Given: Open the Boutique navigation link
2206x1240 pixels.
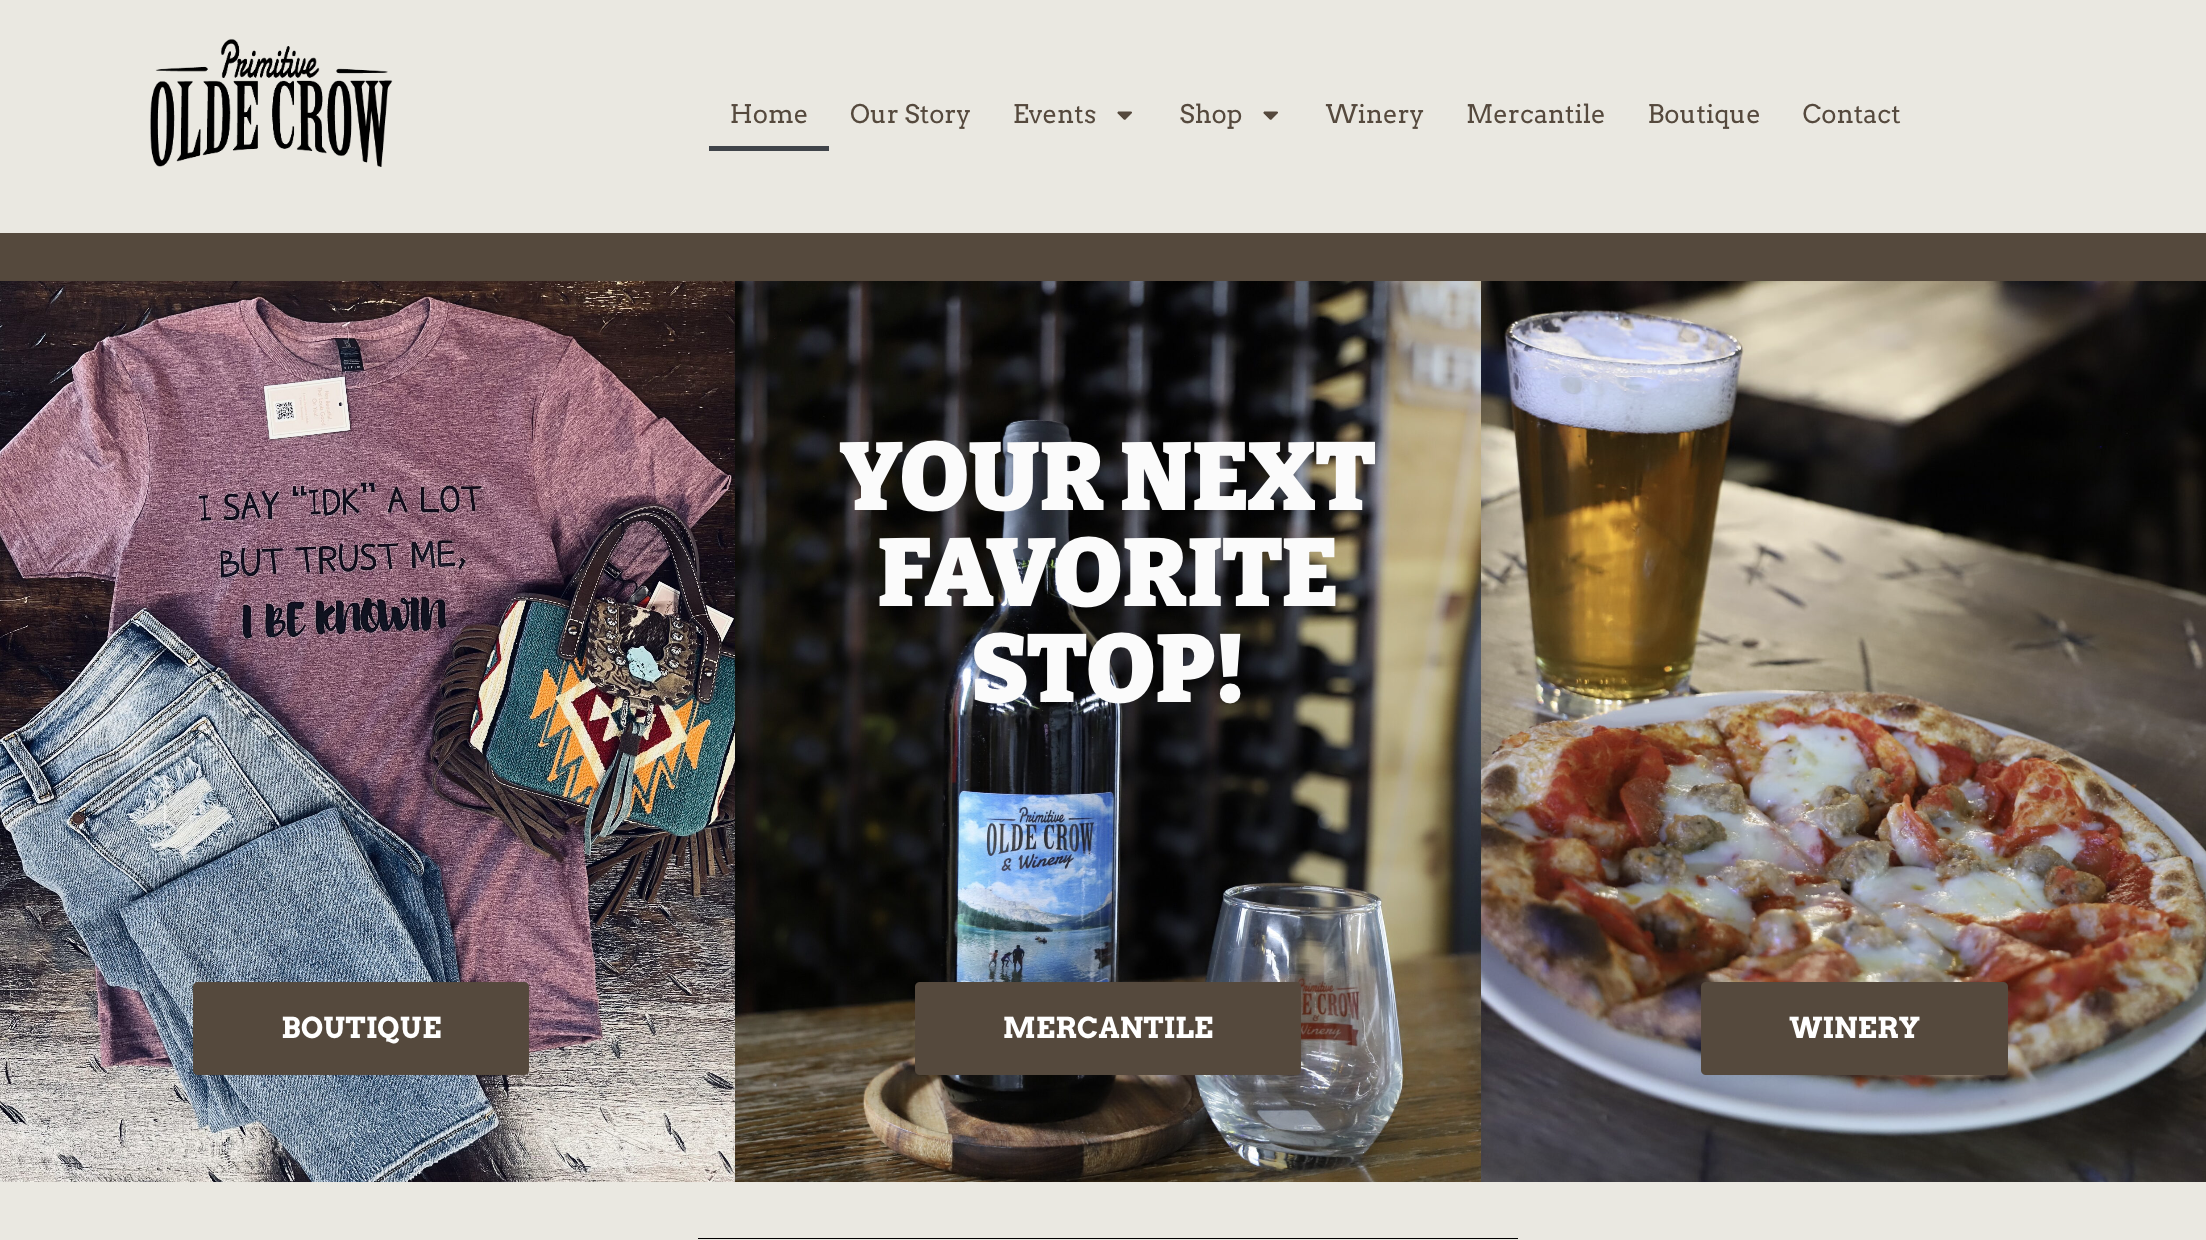Looking at the screenshot, I should pos(1703,114).
